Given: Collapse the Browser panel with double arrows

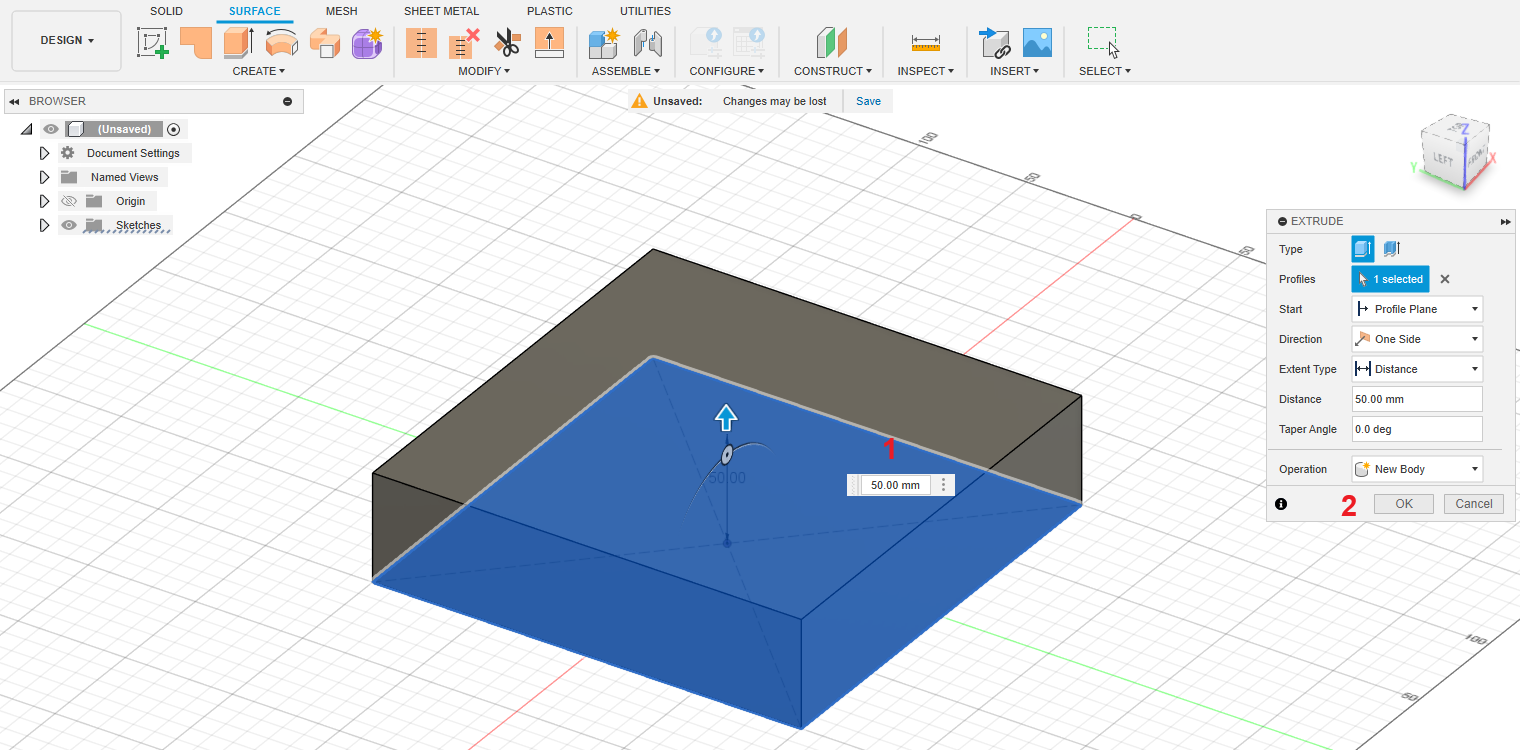Looking at the screenshot, I should (15, 101).
